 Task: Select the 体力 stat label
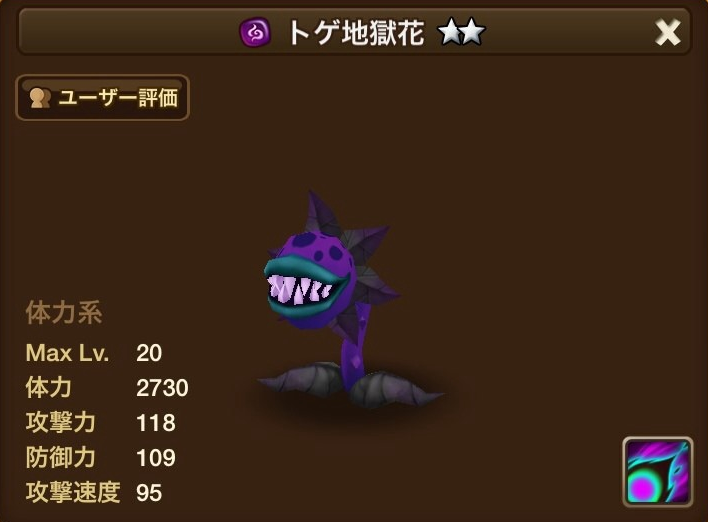pos(48,387)
